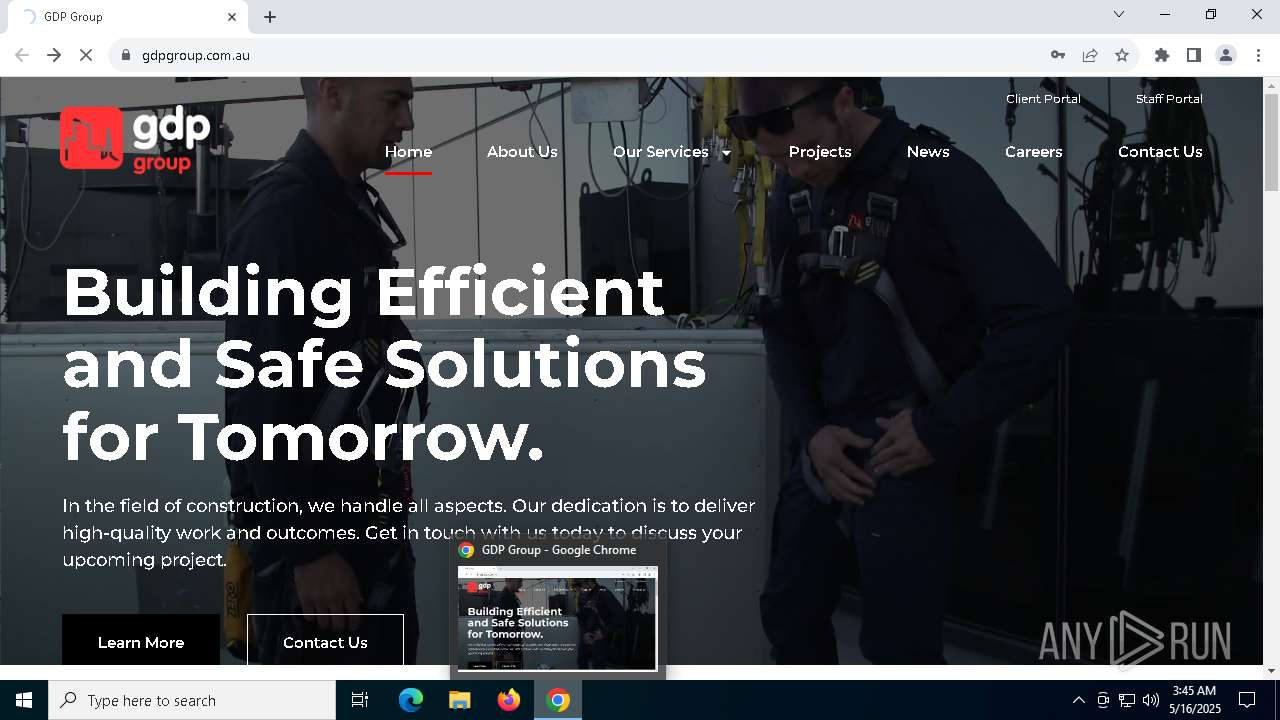Open the Windows Start menu
This screenshot has height=720, width=1280.
[x=24, y=700]
